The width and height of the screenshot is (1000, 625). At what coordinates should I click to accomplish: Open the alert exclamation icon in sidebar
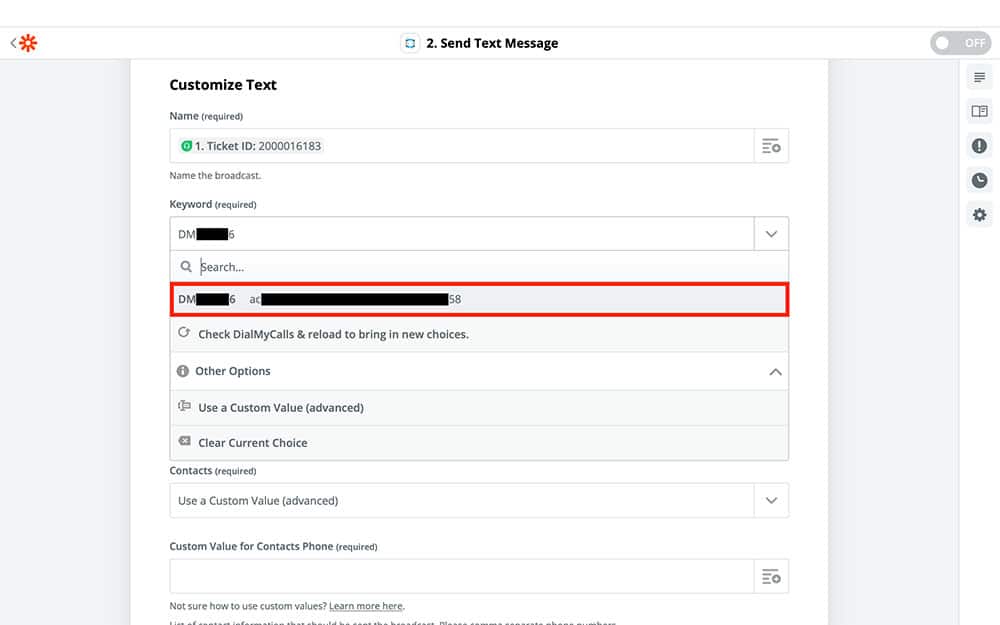click(x=979, y=146)
